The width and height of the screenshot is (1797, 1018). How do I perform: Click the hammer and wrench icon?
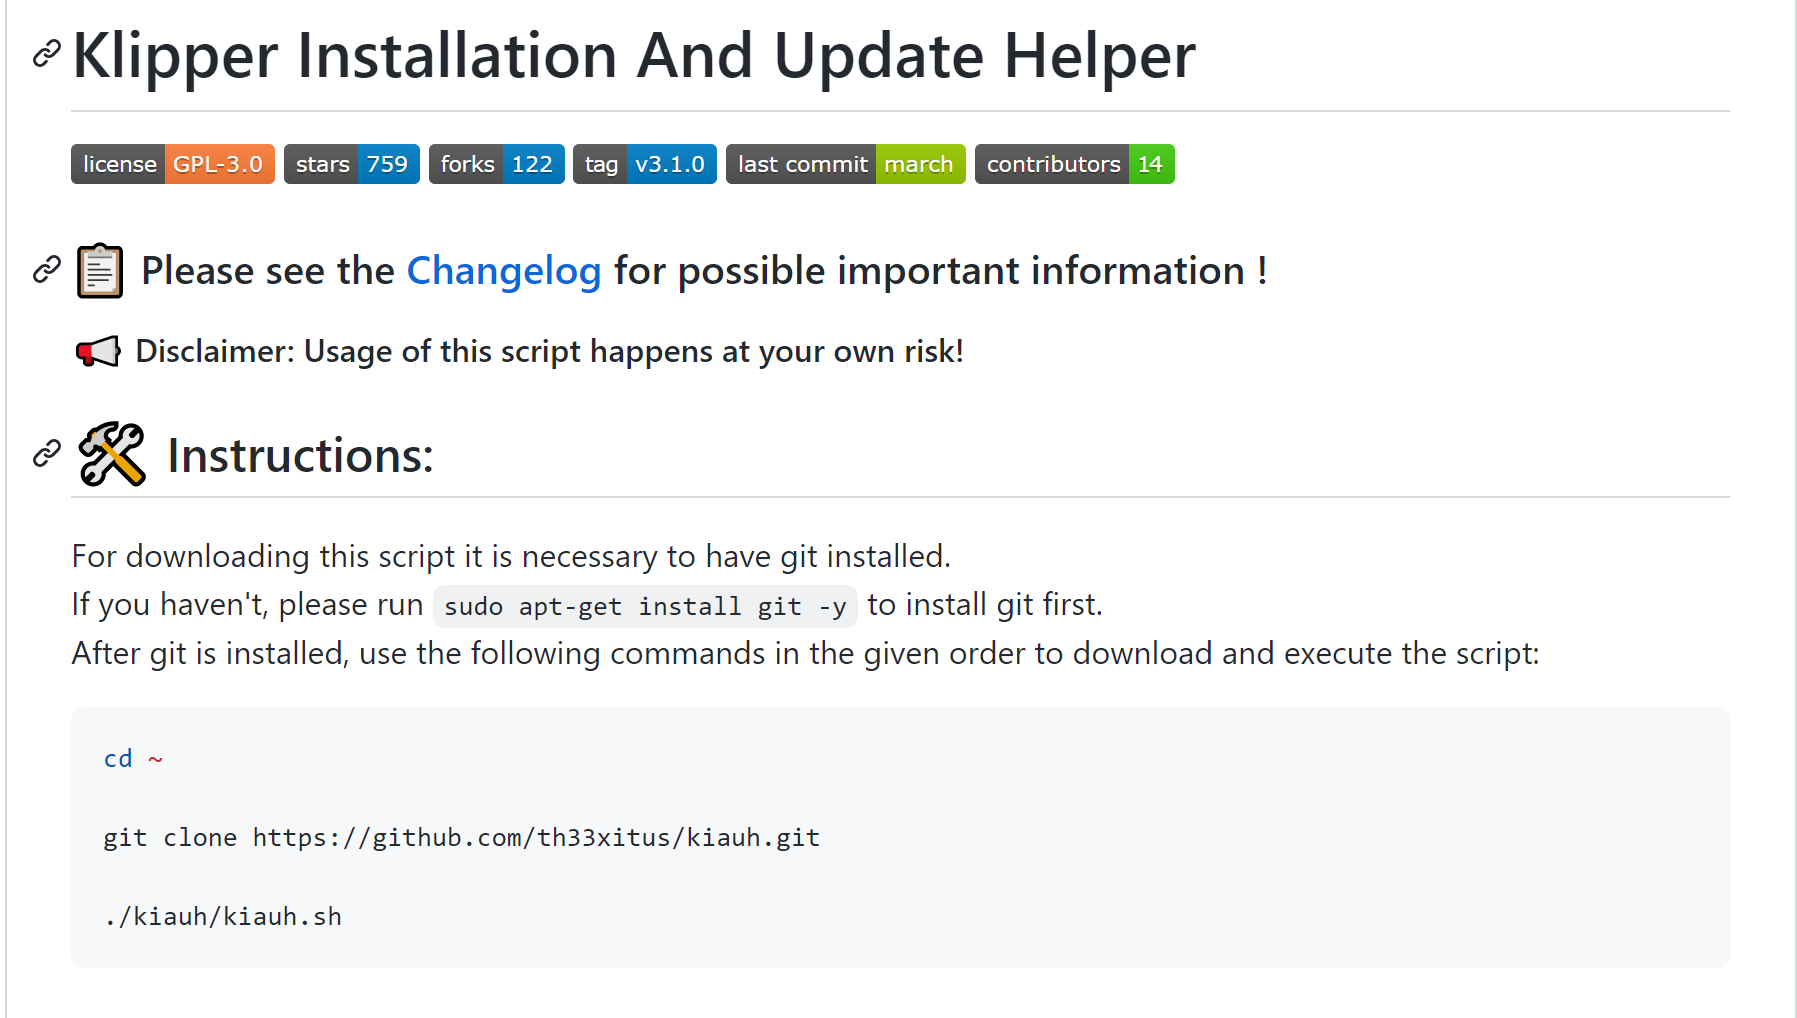(112, 454)
